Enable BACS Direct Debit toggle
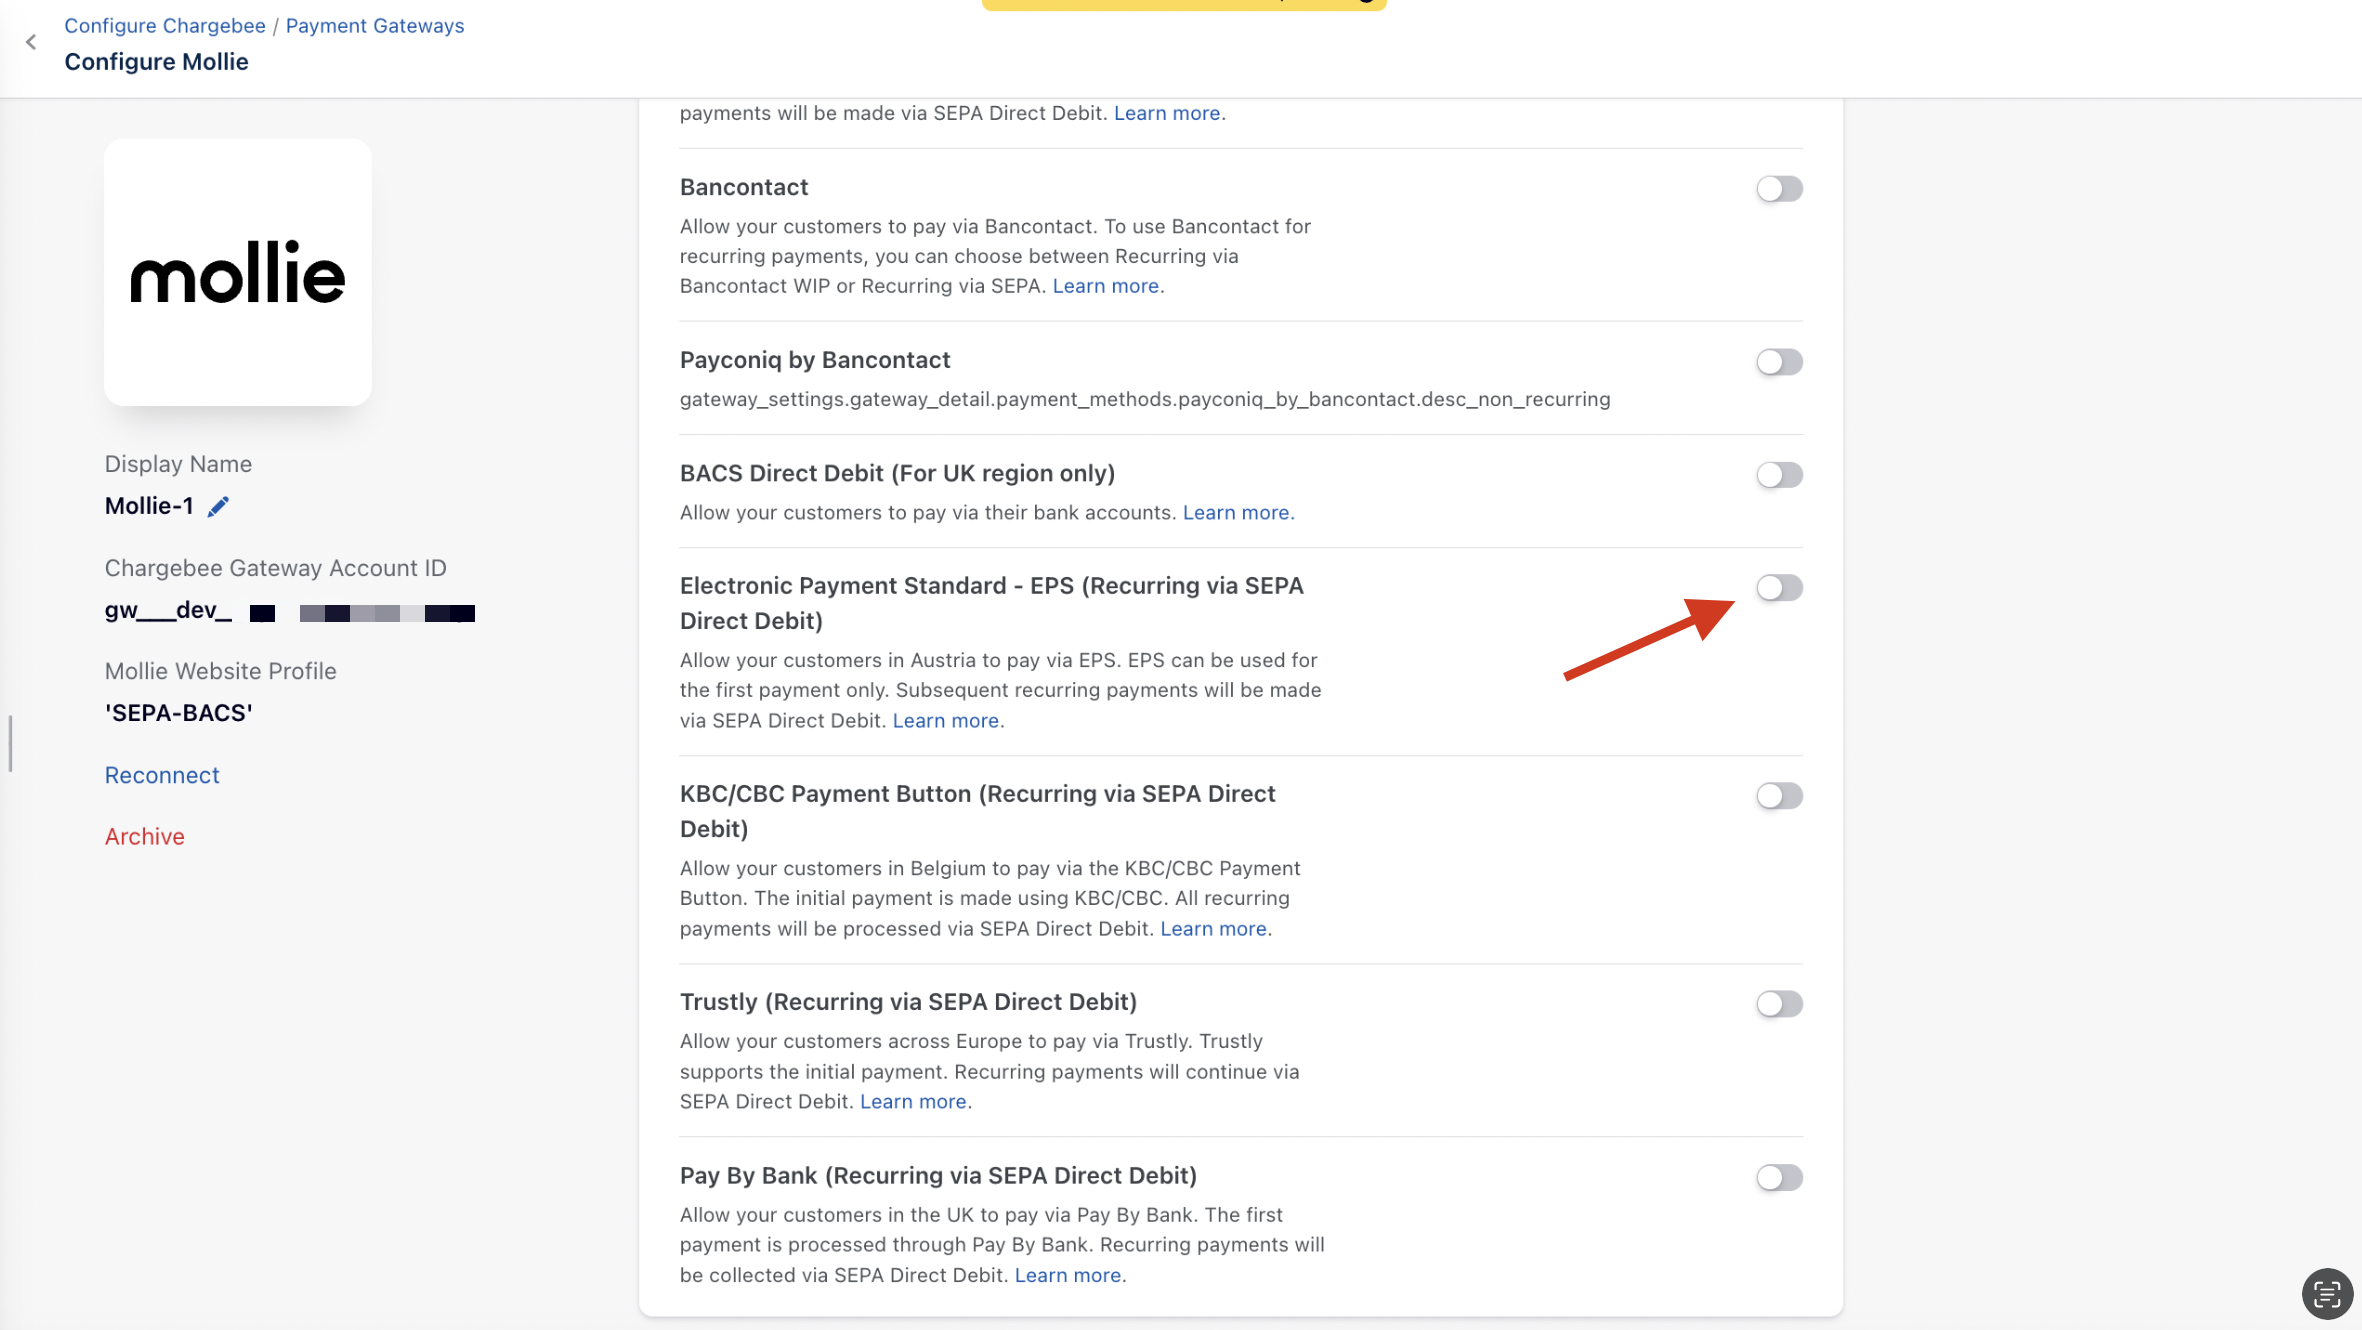2362x1330 pixels. 1778,475
